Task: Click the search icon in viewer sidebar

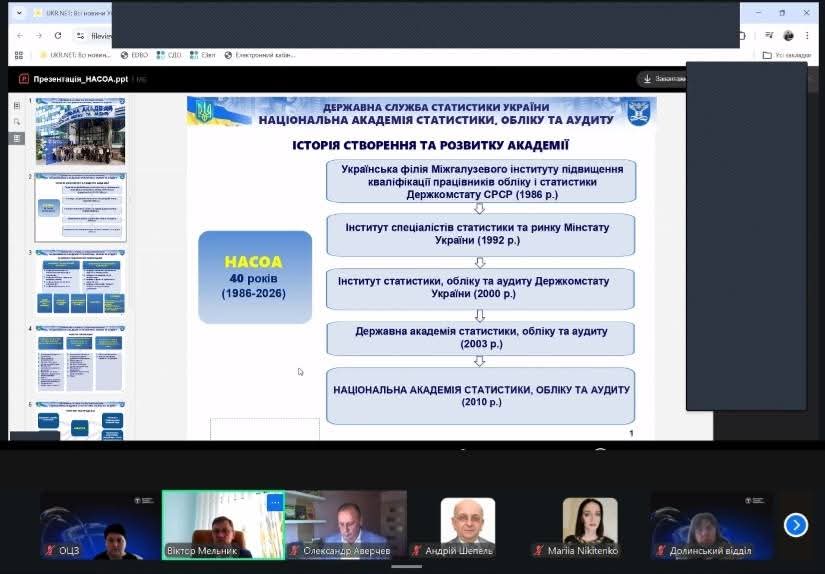Action: [x=17, y=121]
